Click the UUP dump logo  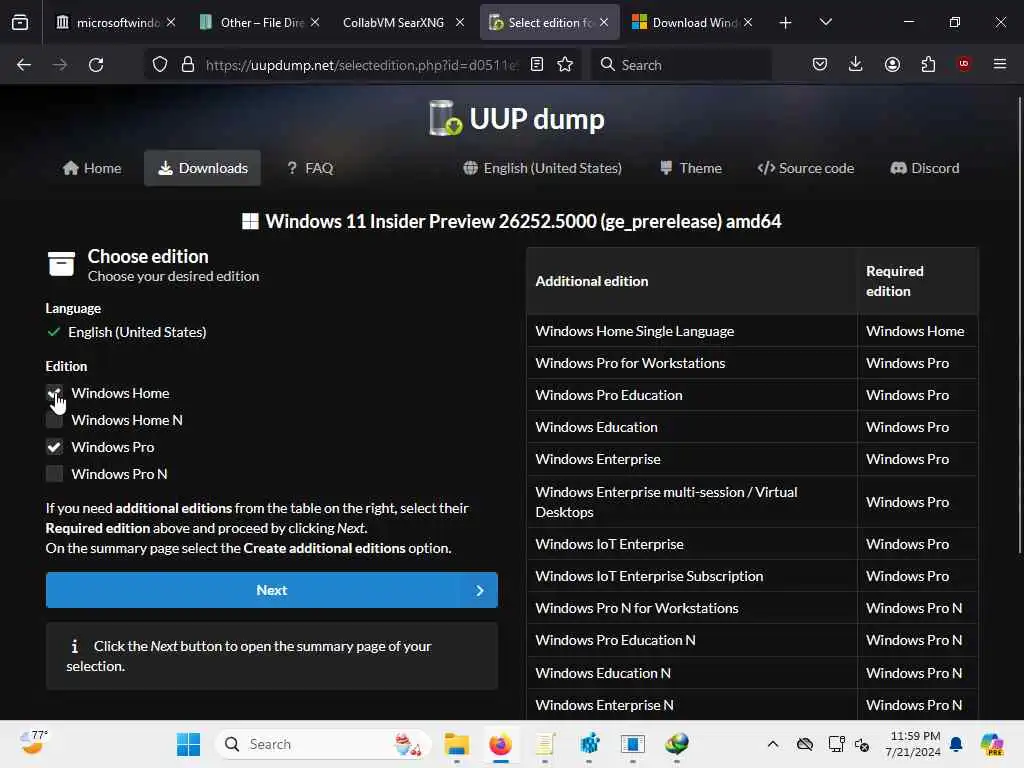coord(516,118)
